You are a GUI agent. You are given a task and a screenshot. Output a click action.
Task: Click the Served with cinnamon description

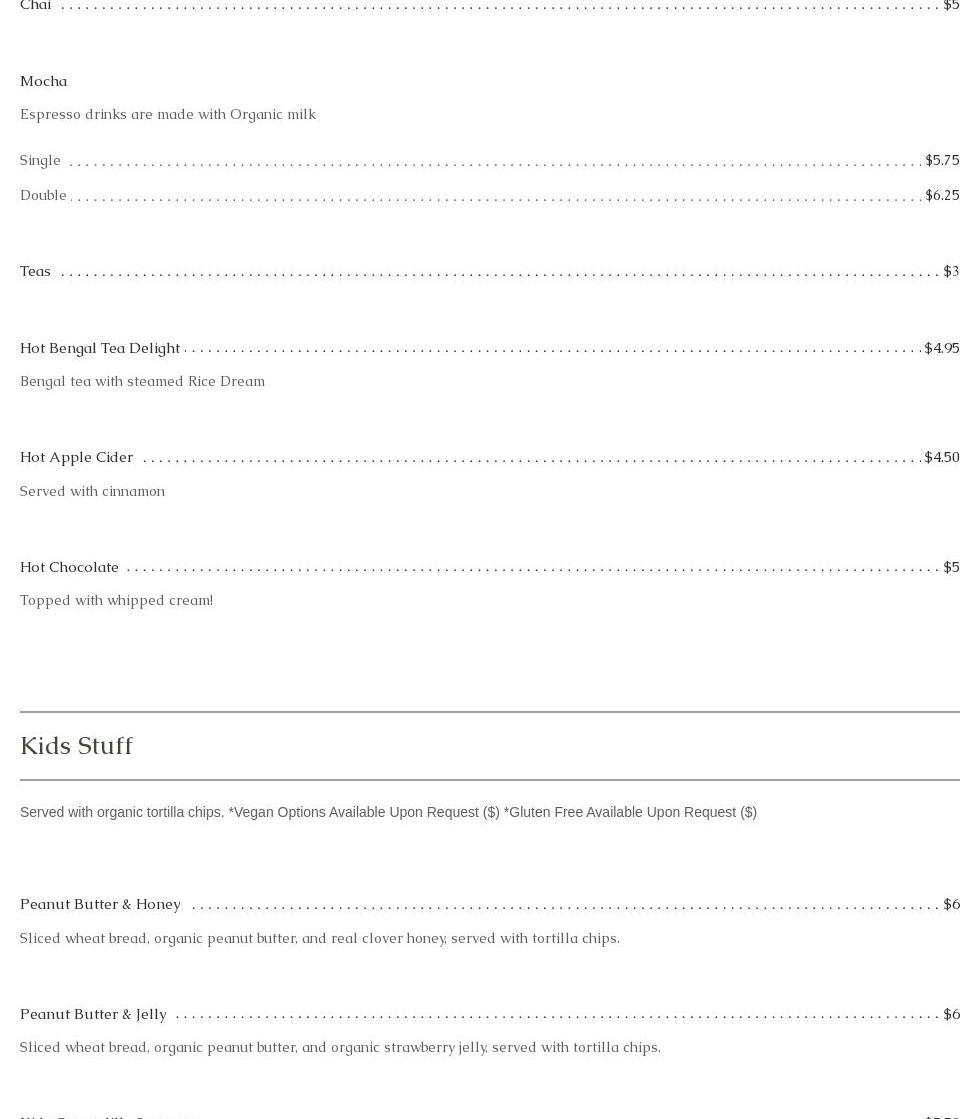point(92,491)
